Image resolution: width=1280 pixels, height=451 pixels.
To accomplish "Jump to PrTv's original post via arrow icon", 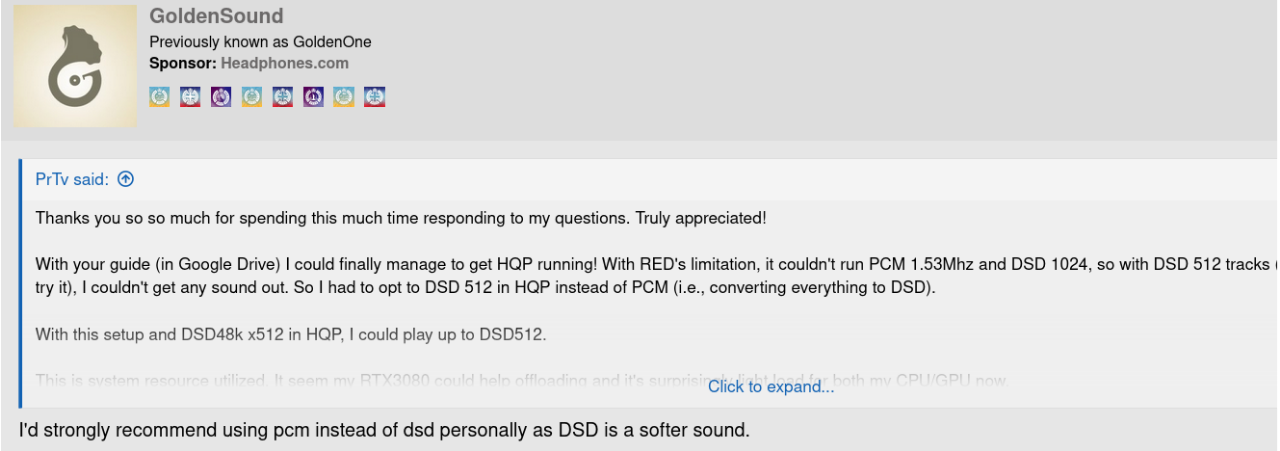I will coord(125,179).
